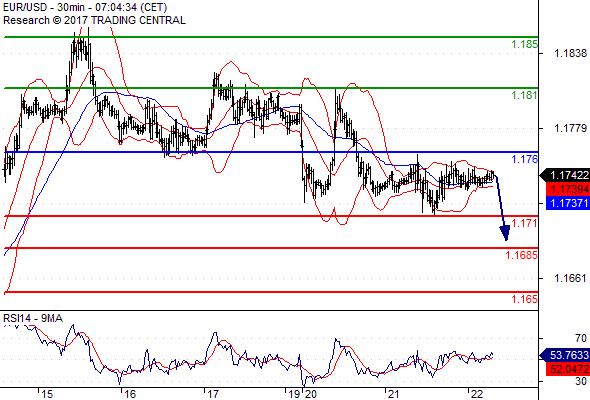590x400 pixels.
Task: Click the green 1.181 resistance label
Action: click(525, 95)
